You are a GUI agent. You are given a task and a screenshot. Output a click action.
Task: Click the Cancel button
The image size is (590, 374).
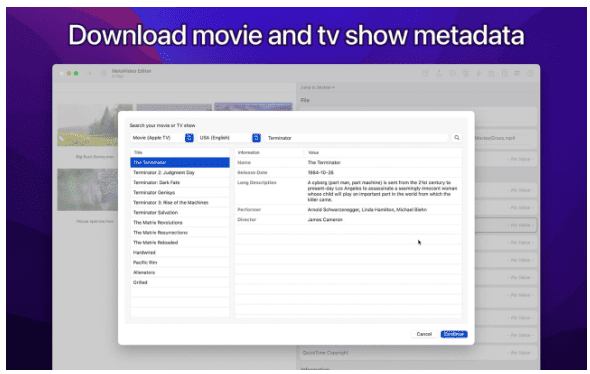[x=424, y=334]
